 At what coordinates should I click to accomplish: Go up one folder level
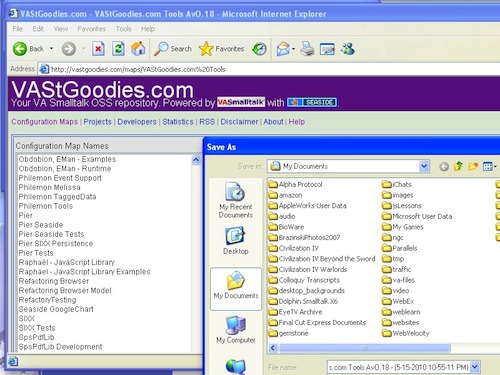click(459, 166)
